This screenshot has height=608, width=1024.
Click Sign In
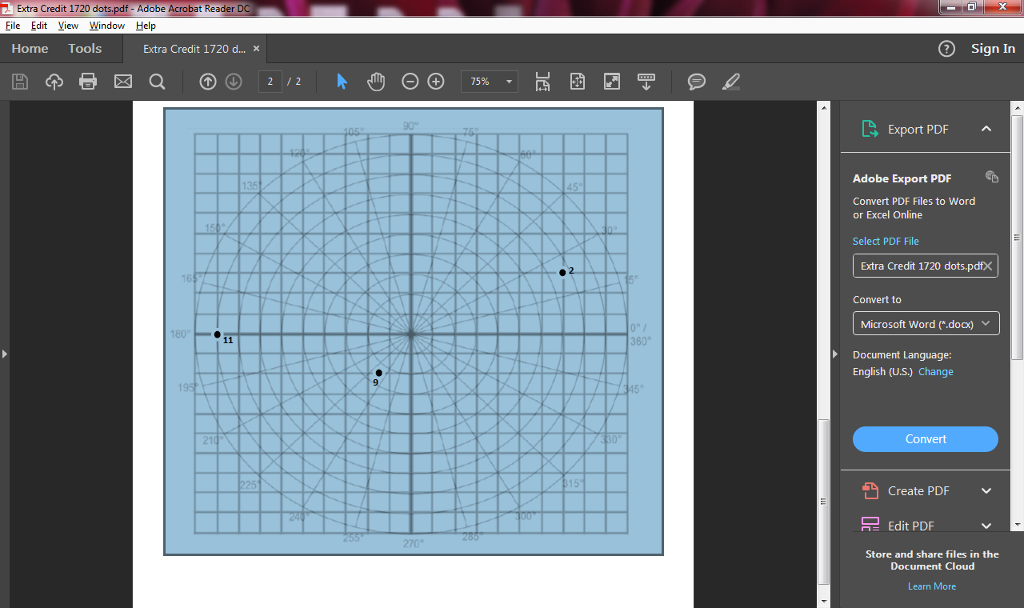(993, 48)
